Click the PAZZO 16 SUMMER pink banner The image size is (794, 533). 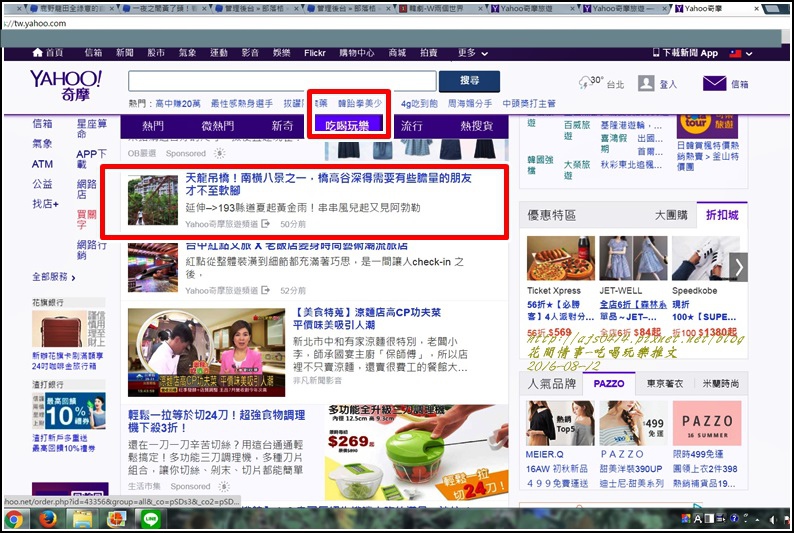(707, 423)
